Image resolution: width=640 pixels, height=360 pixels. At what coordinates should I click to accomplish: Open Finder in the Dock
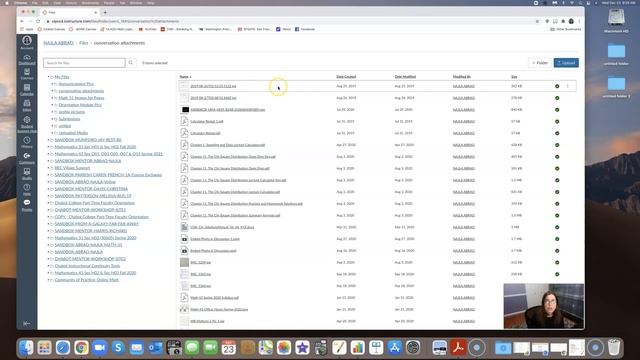26,347
